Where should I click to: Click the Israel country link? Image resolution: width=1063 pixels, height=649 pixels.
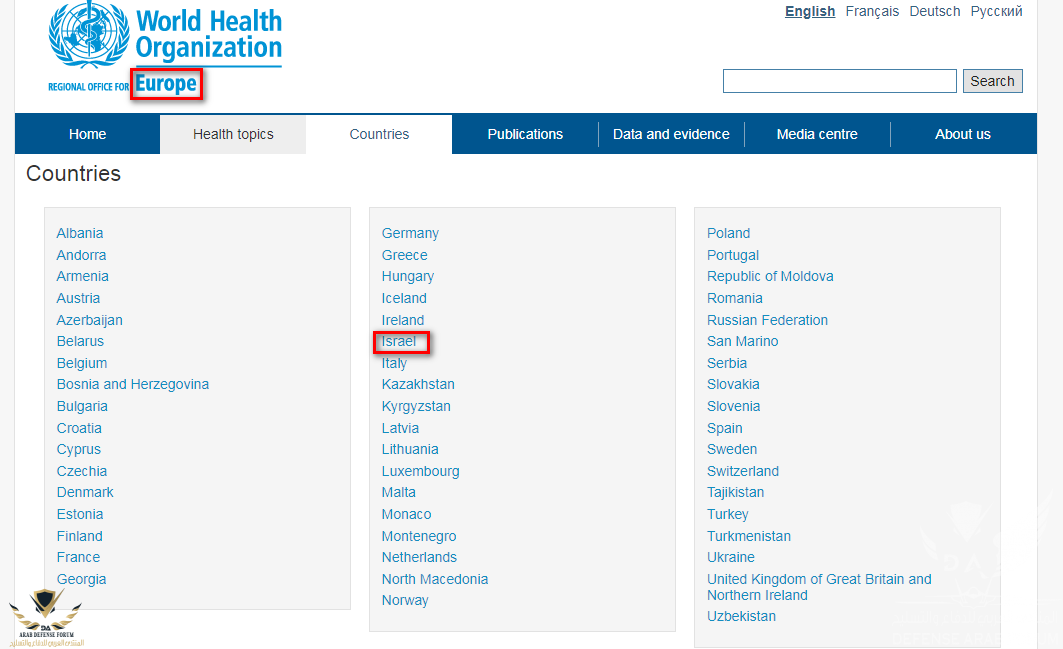tap(399, 341)
